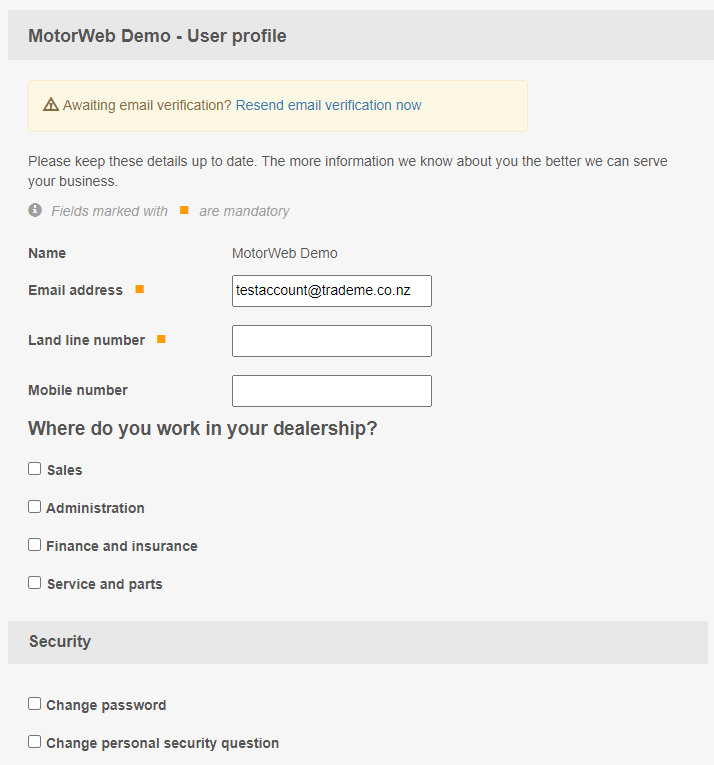Image resolution: width=714 pixels, height=765 pixels.
Task: Toggle the Change password checkbox
Action: (x=35, y=704)
